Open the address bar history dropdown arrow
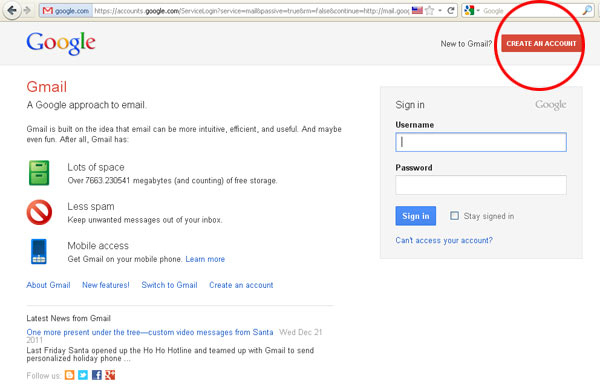This screenshot has height=384, width=600. (440, 10)
